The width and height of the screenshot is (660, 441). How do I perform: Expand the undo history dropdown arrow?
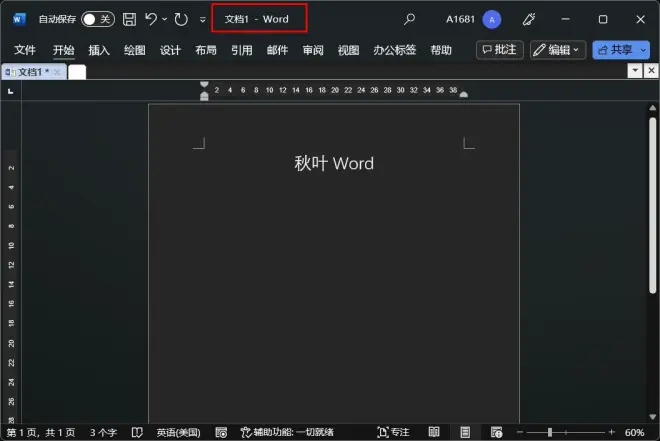[x=165, y=19]
